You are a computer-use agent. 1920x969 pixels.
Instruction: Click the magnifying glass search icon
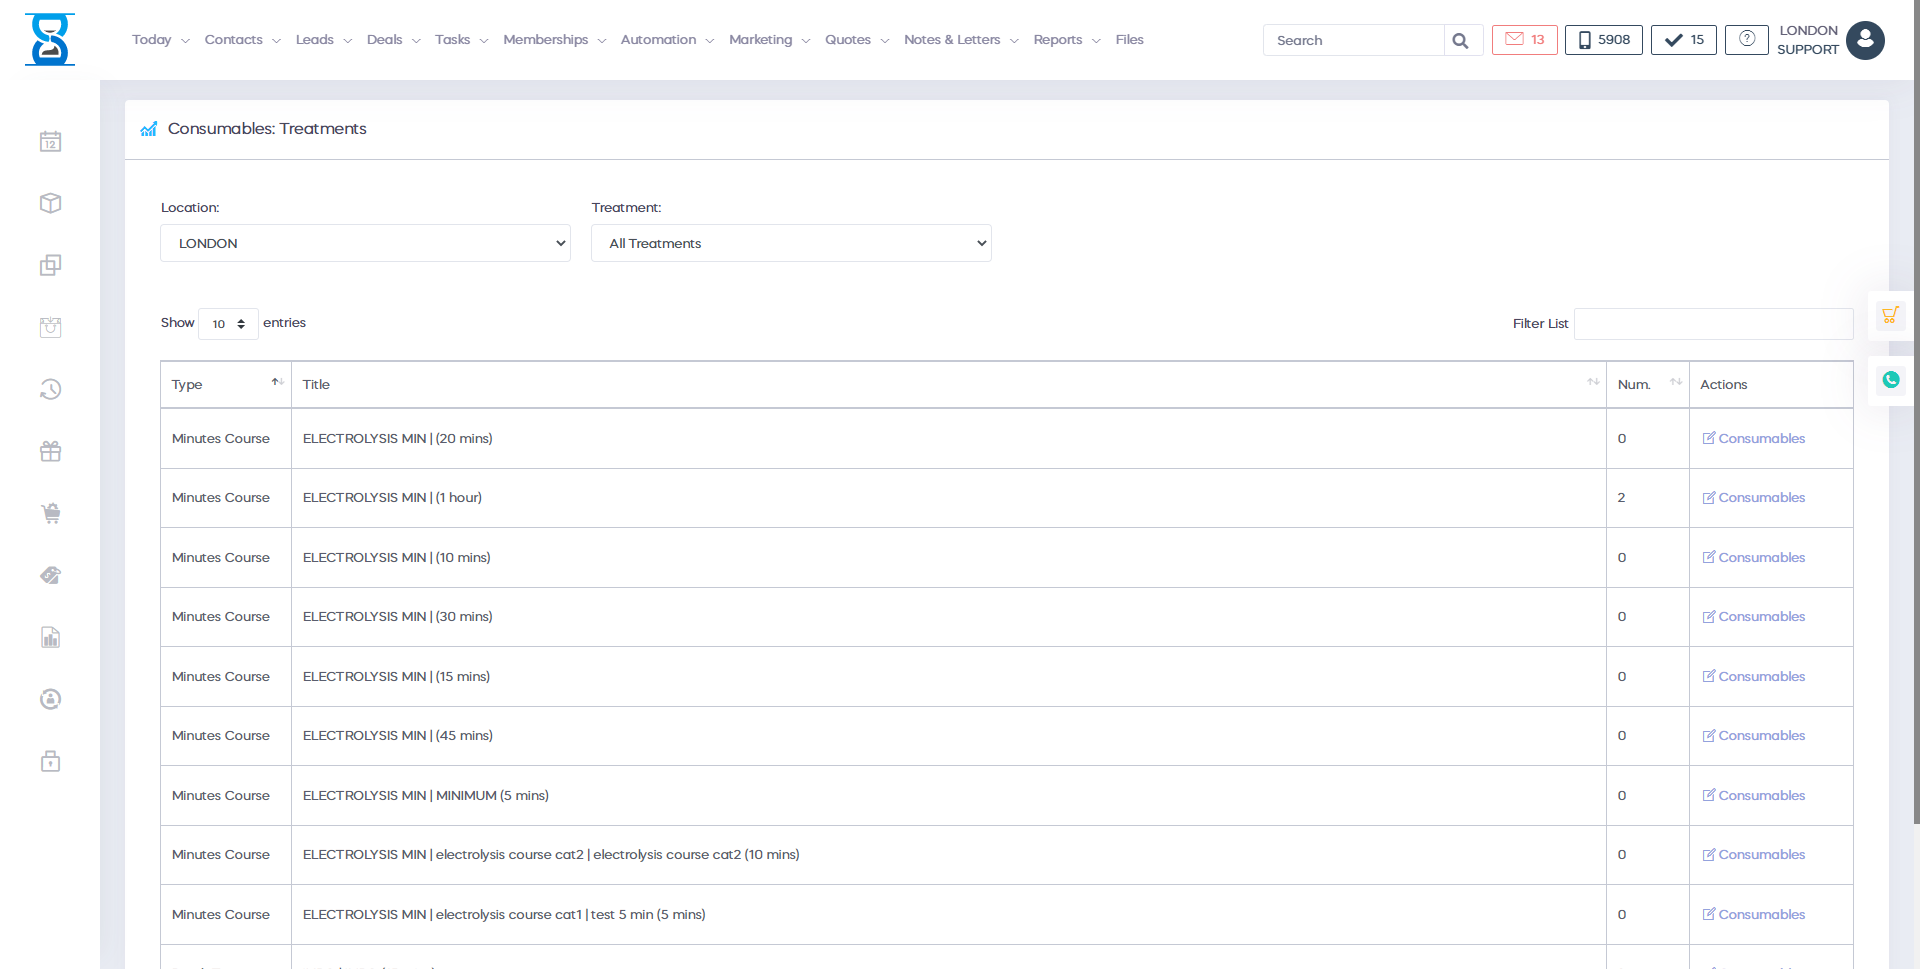(x=1460, y=41)
